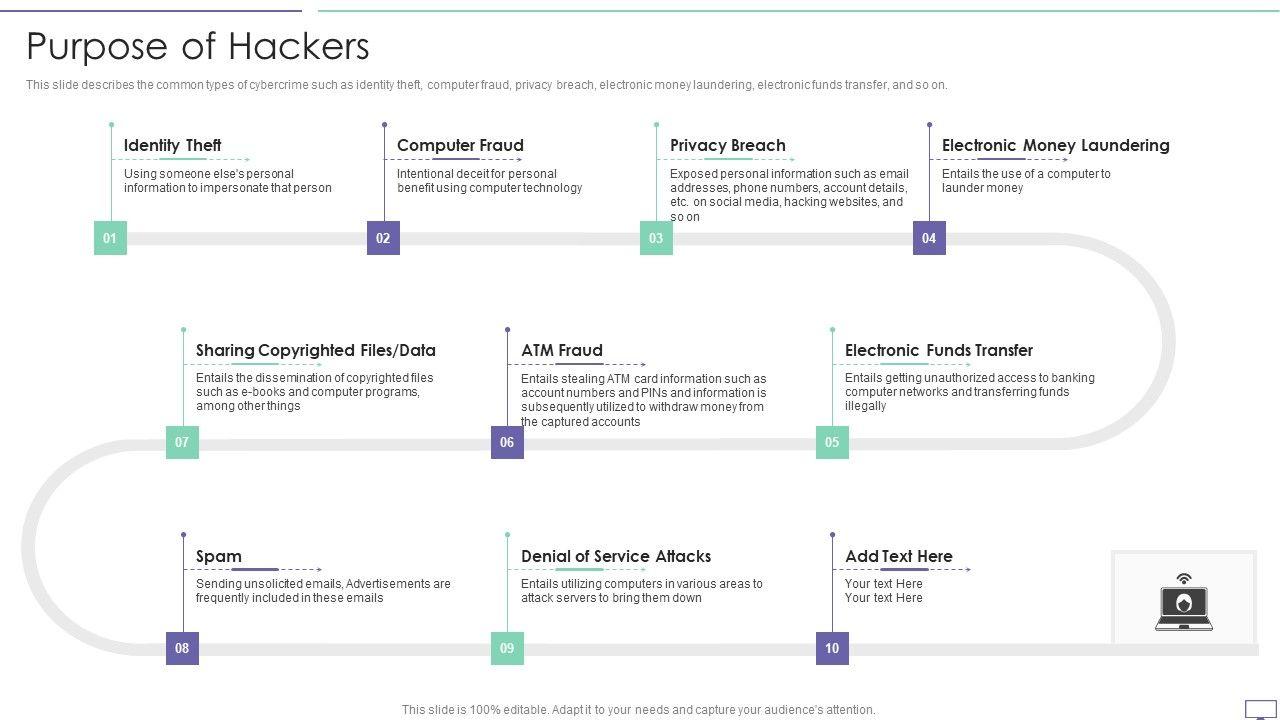Image resolution: width=1280 pixels, height=720 pixels.
Task: Click the purple 04 number box
Action: coord(929,238)
